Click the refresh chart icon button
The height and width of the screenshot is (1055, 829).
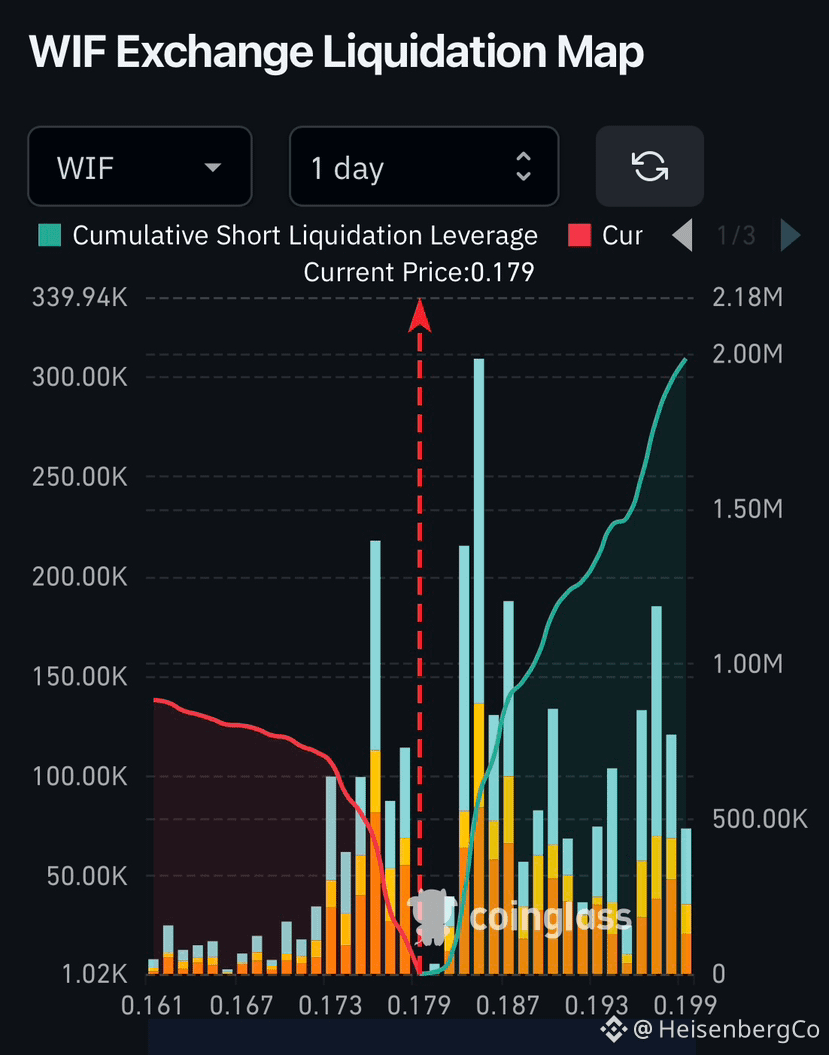click(649, 166)
